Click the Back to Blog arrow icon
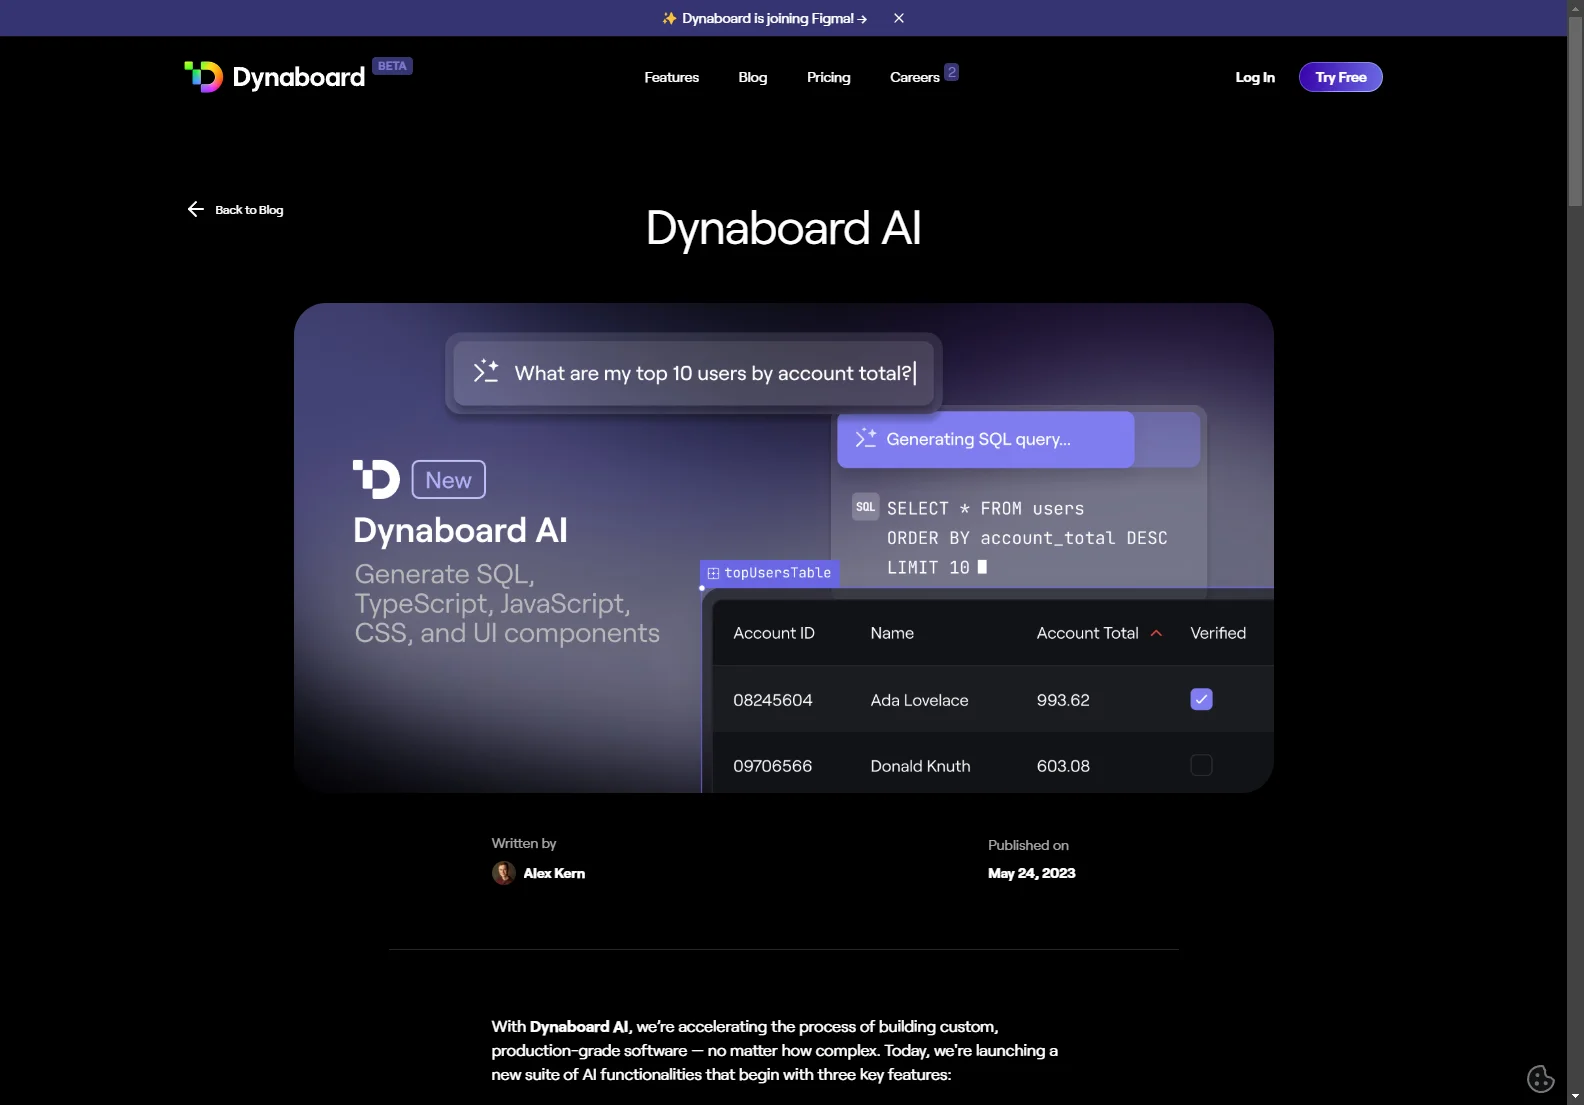 coord(195,209)
